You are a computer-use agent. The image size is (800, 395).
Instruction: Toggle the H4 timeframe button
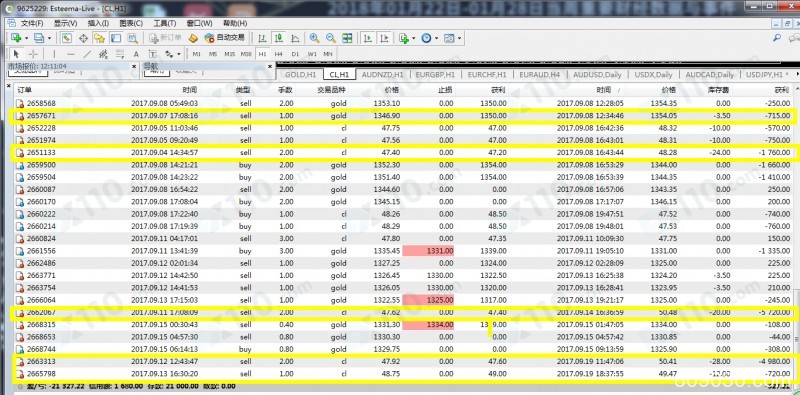click(x=279, y=54)
